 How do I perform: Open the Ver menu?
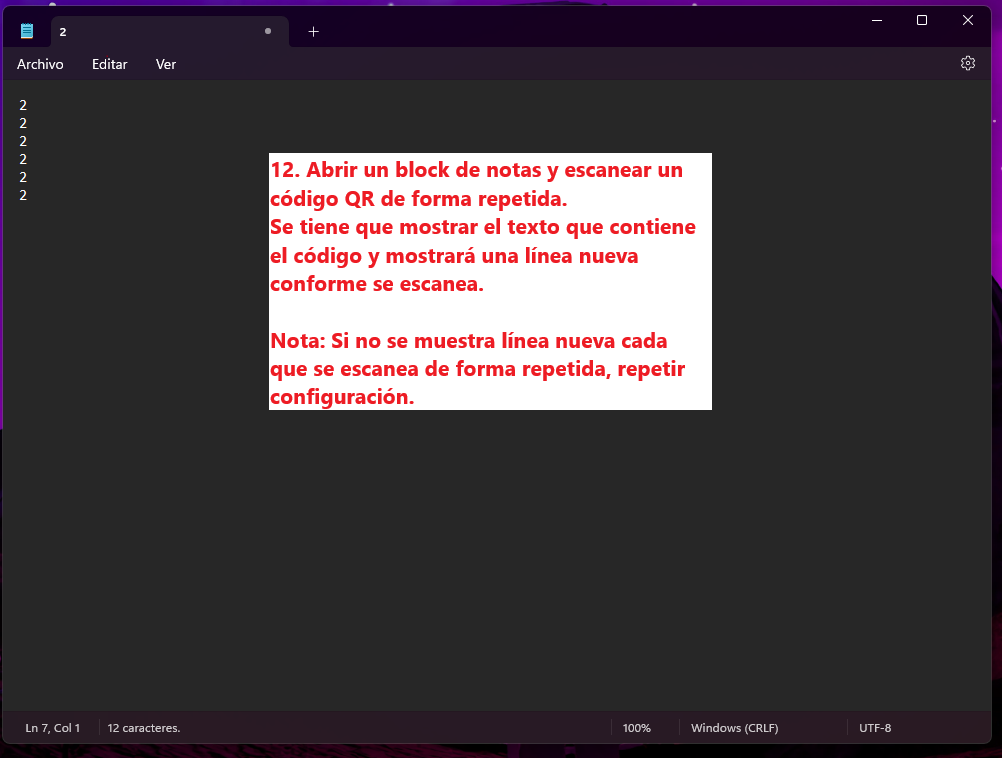click(x=166, y=64)
